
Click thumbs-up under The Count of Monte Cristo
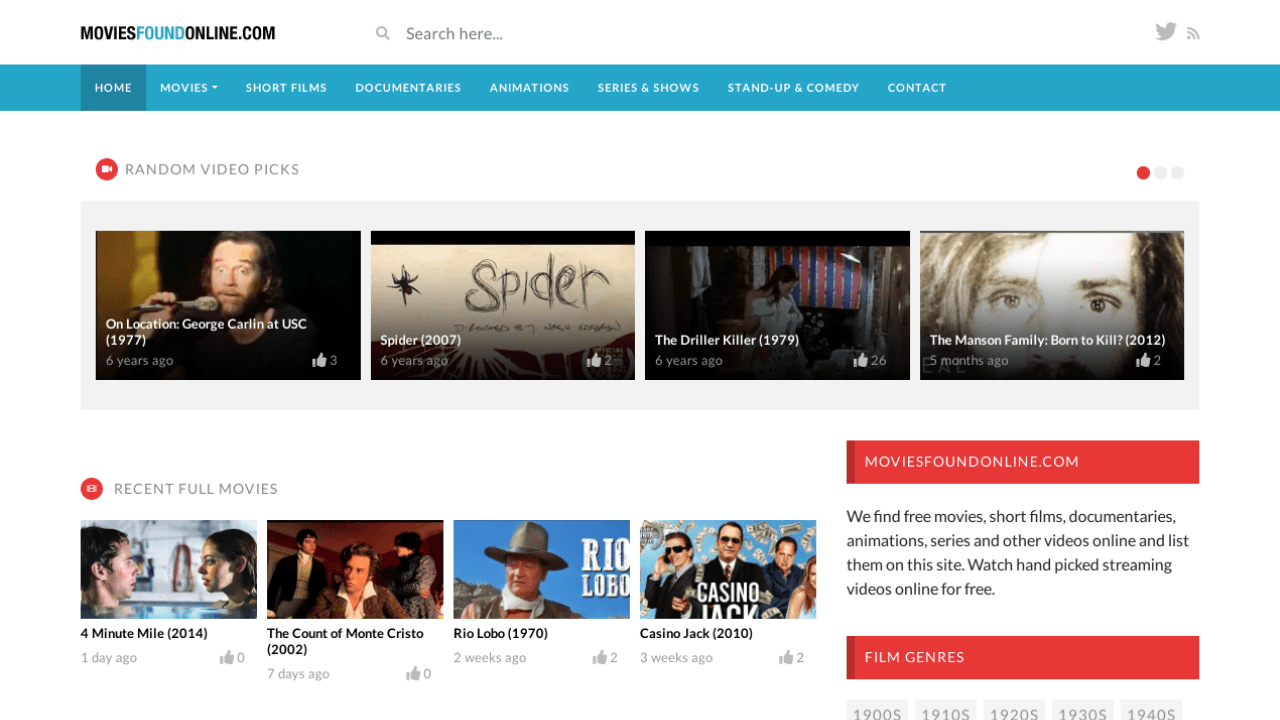(414, 673)
